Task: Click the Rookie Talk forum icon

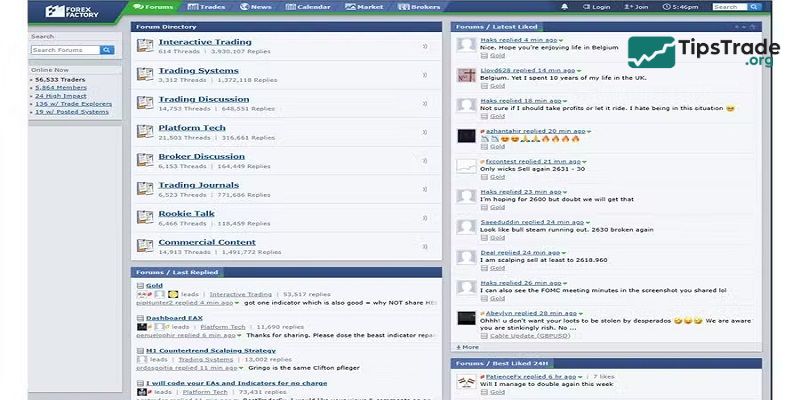Action: click(x=144, y=216)
